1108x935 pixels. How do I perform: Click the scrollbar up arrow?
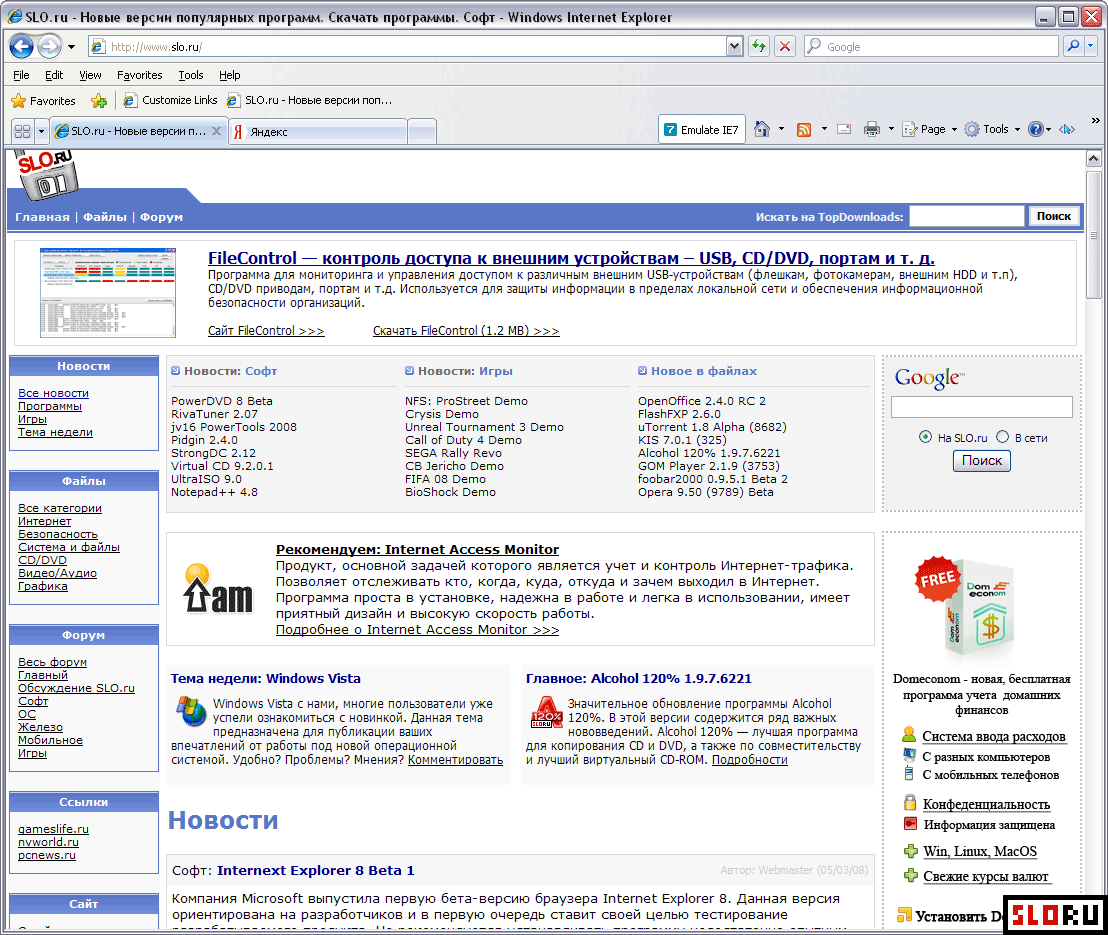pyautogui.click(x=1093, y=159)
